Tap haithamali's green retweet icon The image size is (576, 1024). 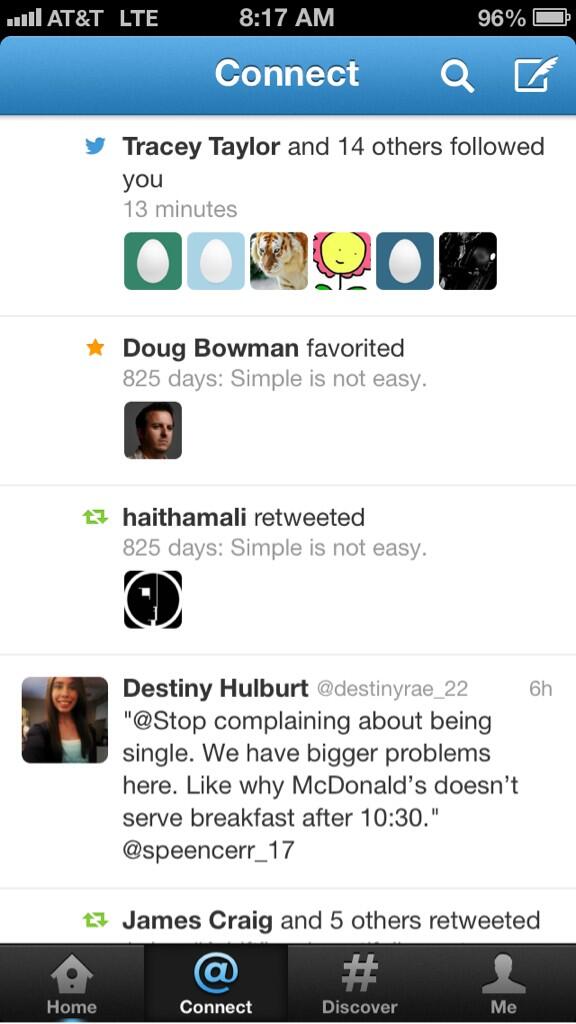(x=95, y=517)
